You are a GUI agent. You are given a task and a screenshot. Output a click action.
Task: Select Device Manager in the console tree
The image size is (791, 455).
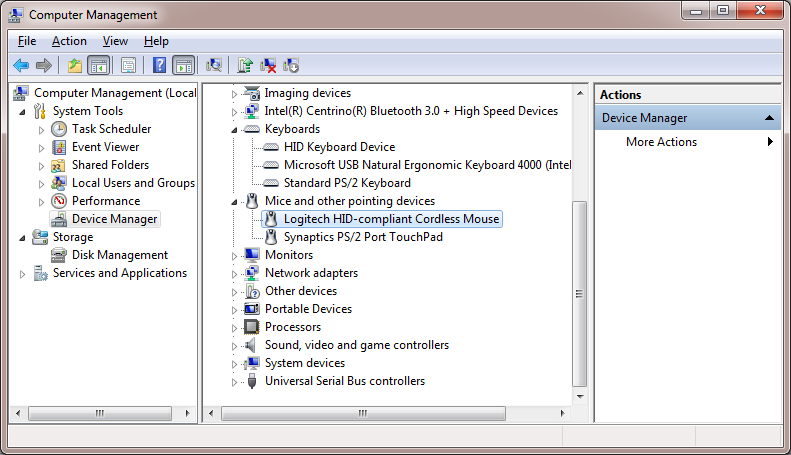pos(115,219)
